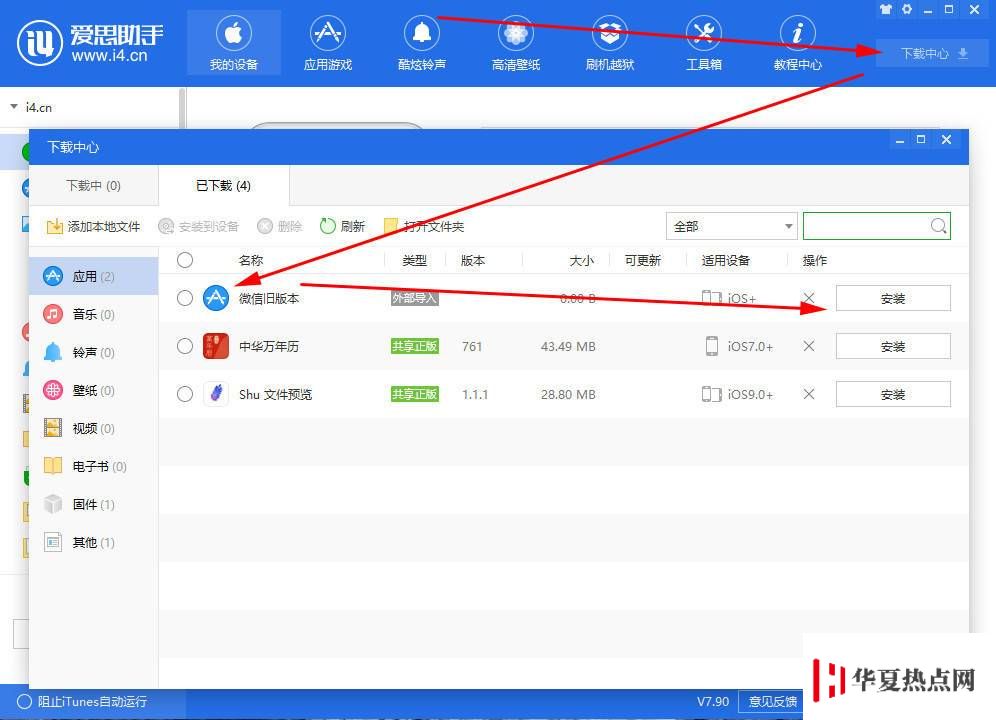
Task: Sort by 适用设备 column header
Action: [725, 260]
